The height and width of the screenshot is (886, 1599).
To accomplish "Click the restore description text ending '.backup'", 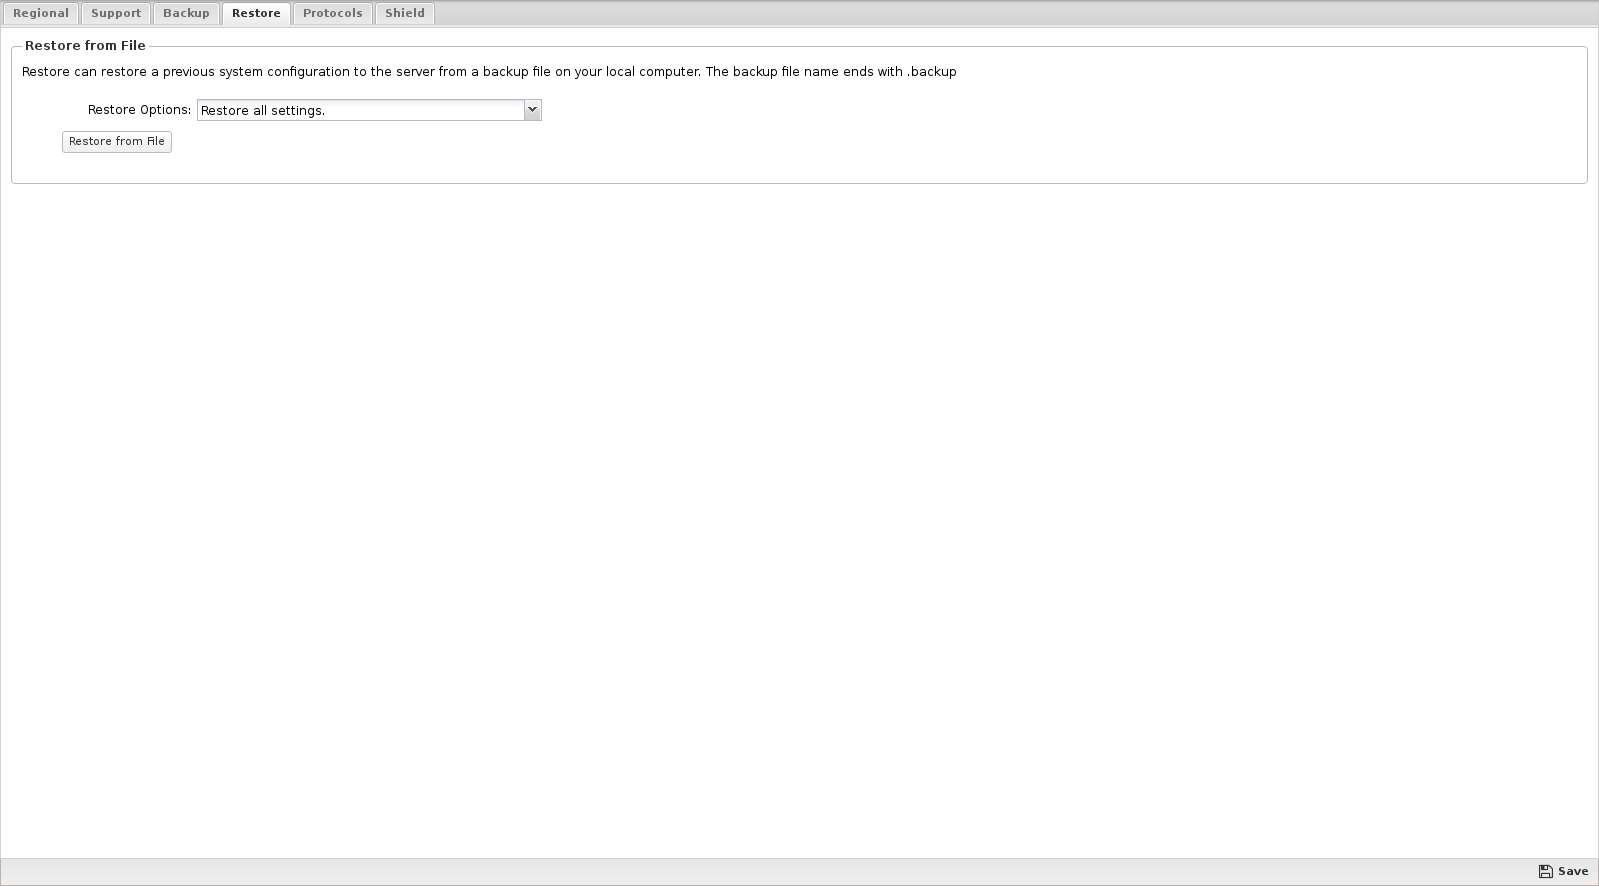I will coord(489,72).
